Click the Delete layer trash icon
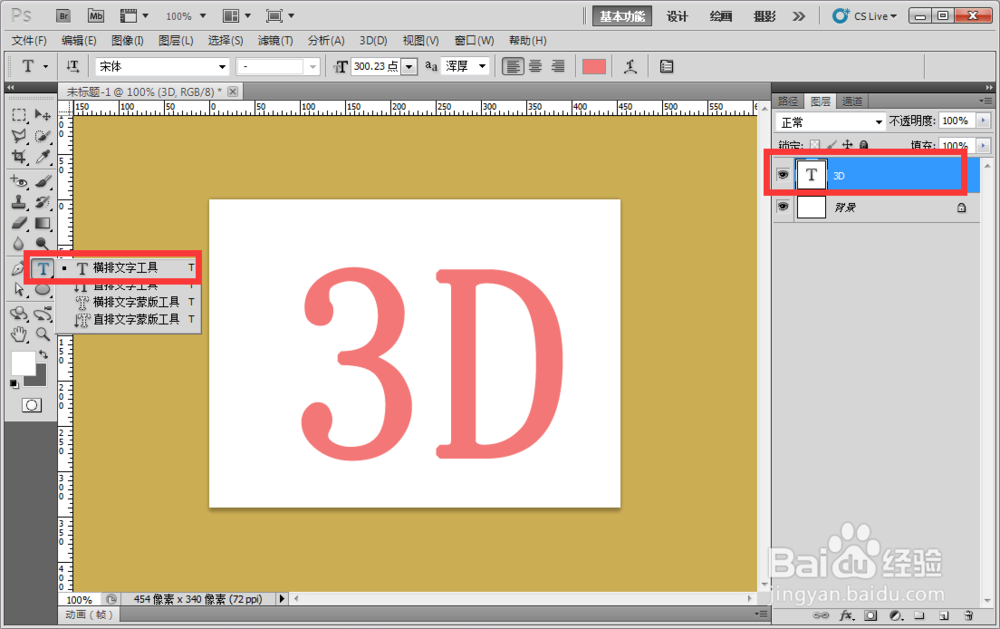The height and width of the screenshot is (629, 1000). point(968,616)
